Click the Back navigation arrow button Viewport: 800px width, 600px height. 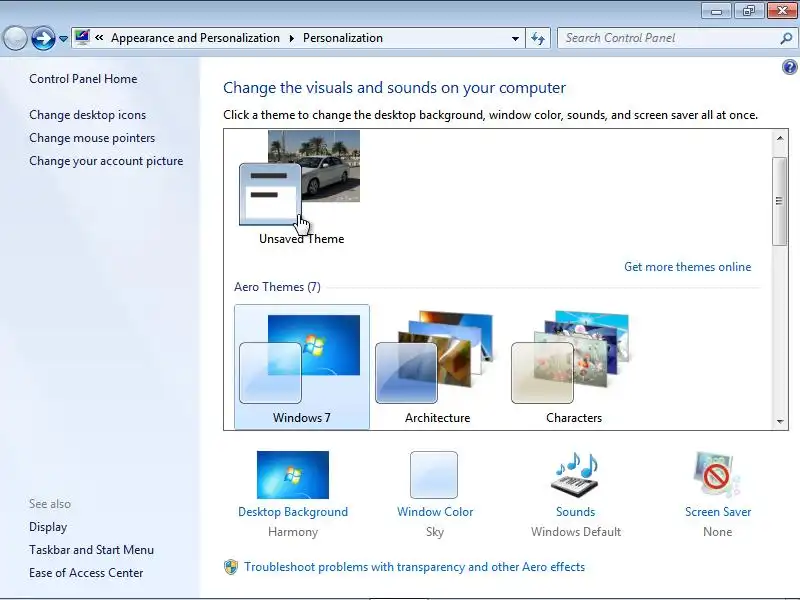tap(15, 38)
